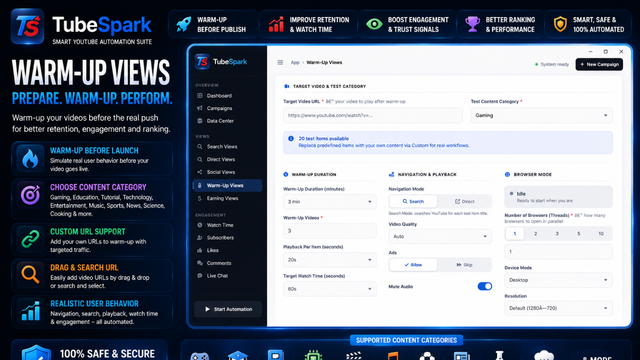Choose Skip for Ads

coord(464,265)
